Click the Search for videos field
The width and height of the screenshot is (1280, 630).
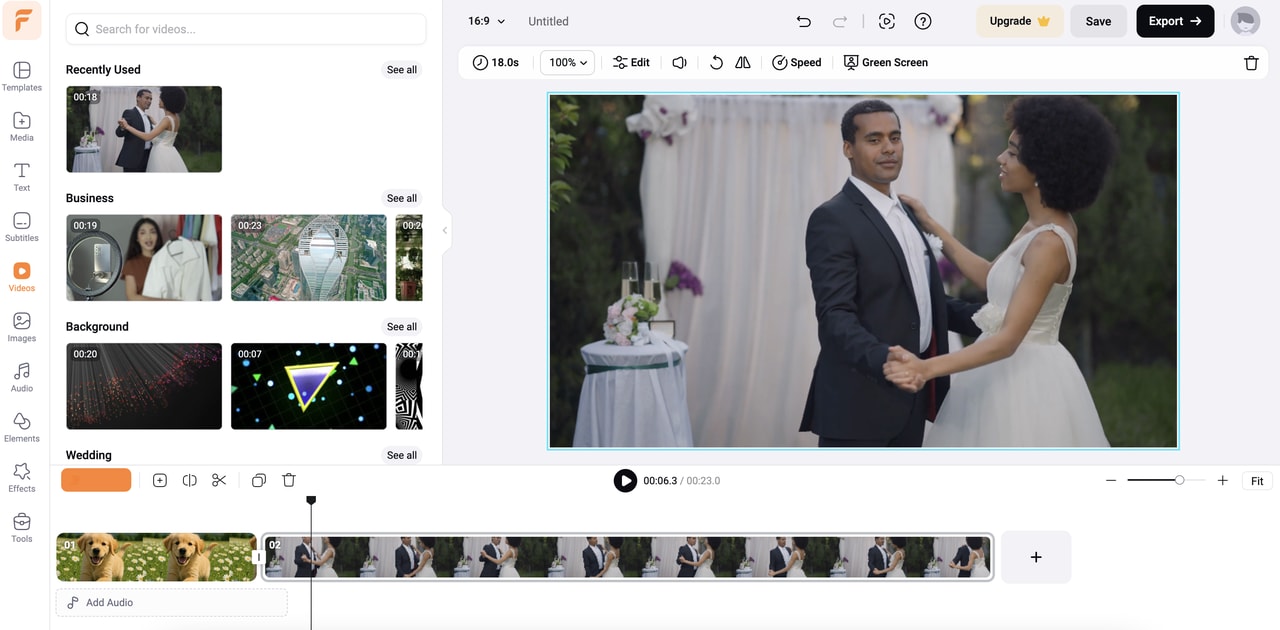coord(246,29)
